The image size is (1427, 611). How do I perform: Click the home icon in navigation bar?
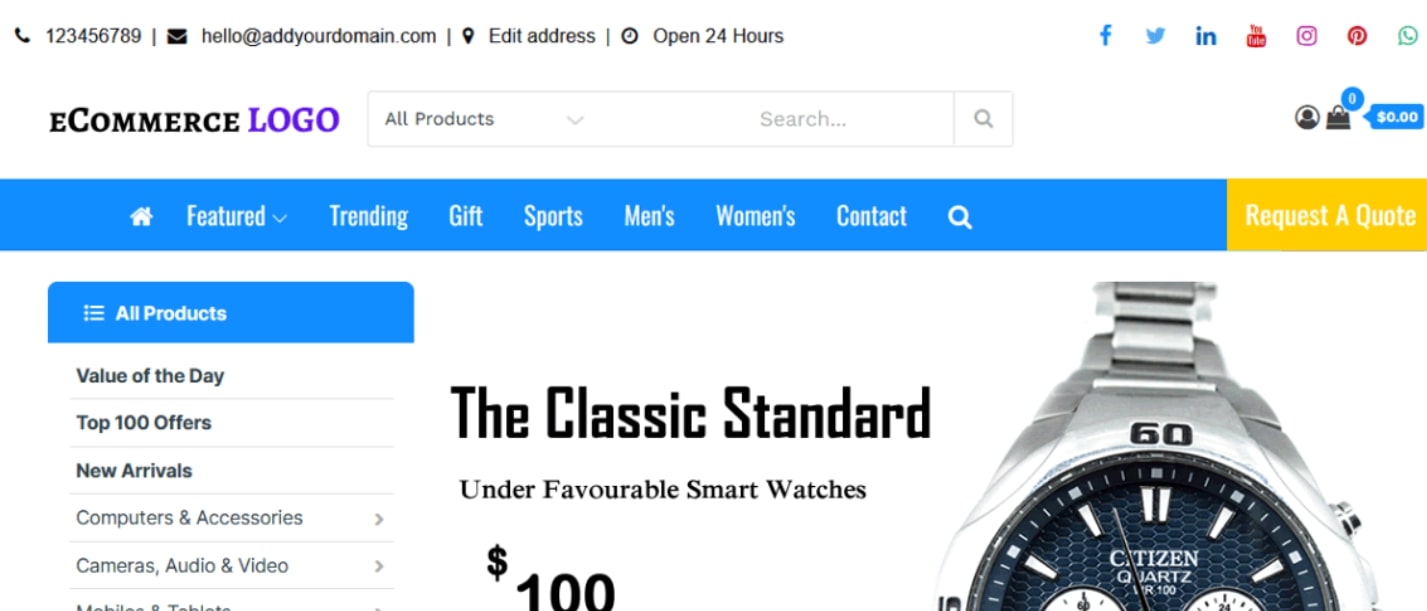141,216
